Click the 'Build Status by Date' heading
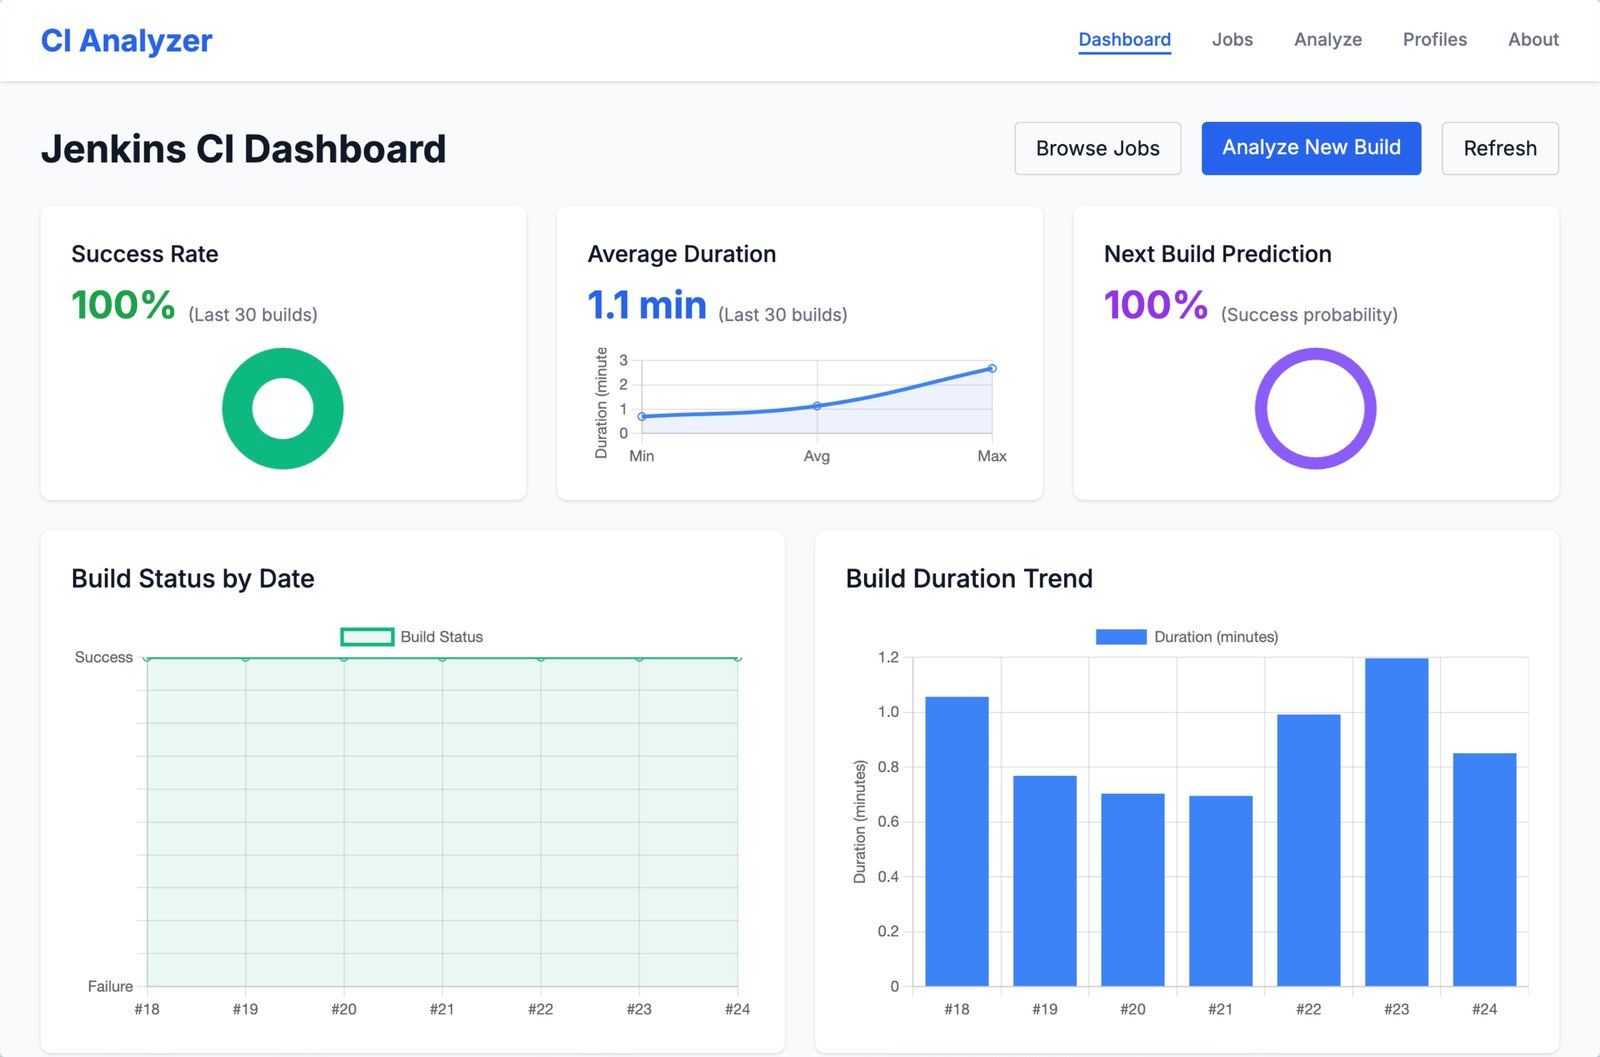The image size is (1600, 1057). click(x=193, y=579)
